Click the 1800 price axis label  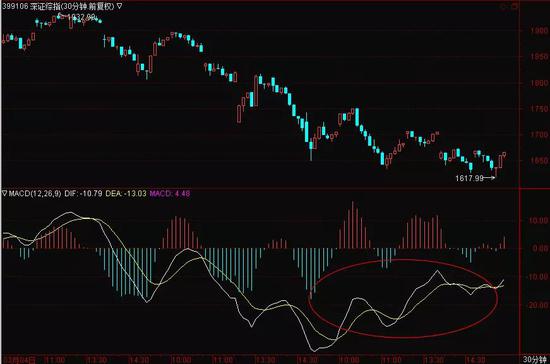(x=539, y=83)
